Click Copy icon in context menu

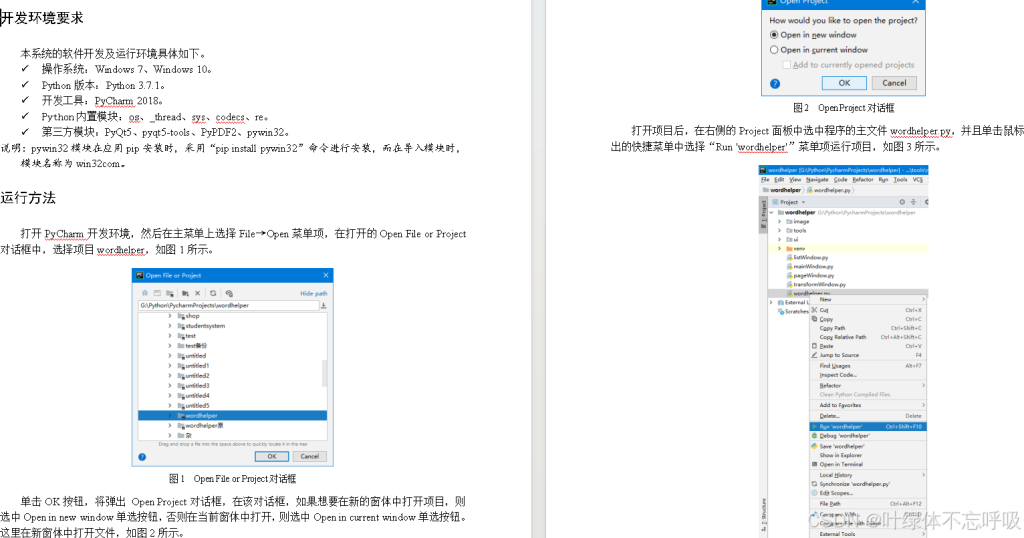[x=814, y=319]
